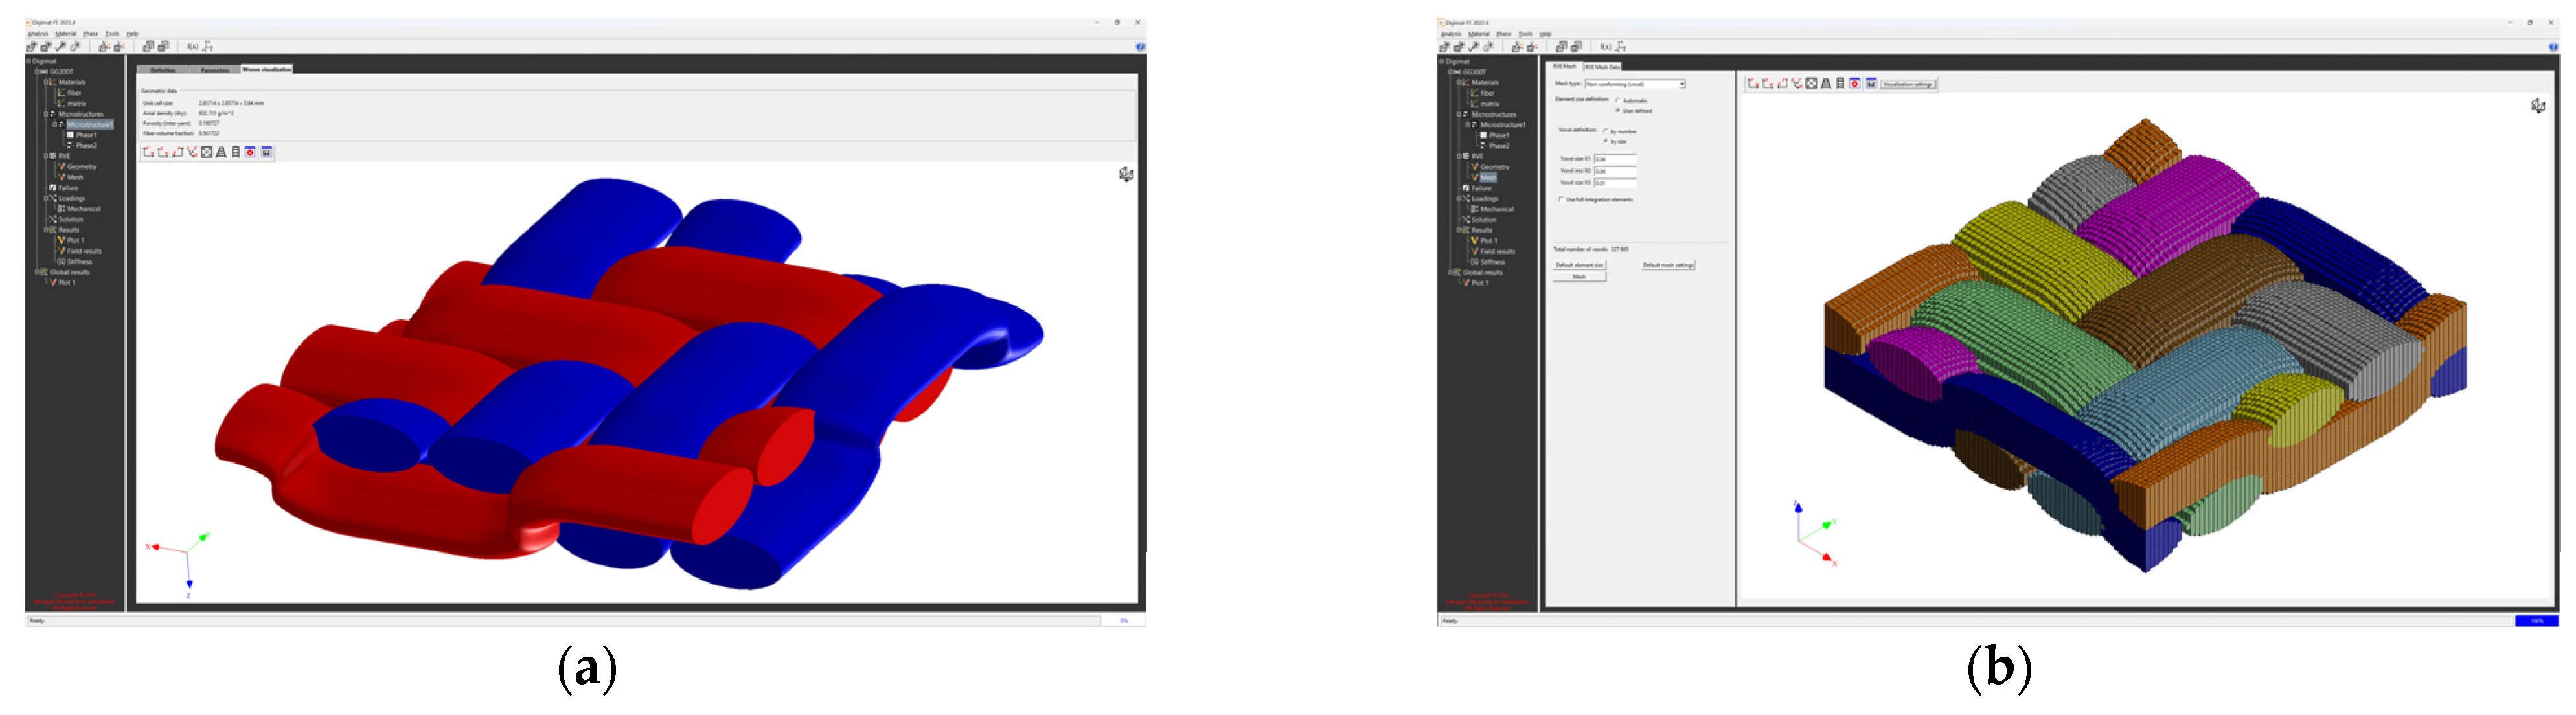Image resolution: width=2576 pixels, height=715 pixels.
Task: Click the blue 100% progress bar
Action: pos(2536,621)
